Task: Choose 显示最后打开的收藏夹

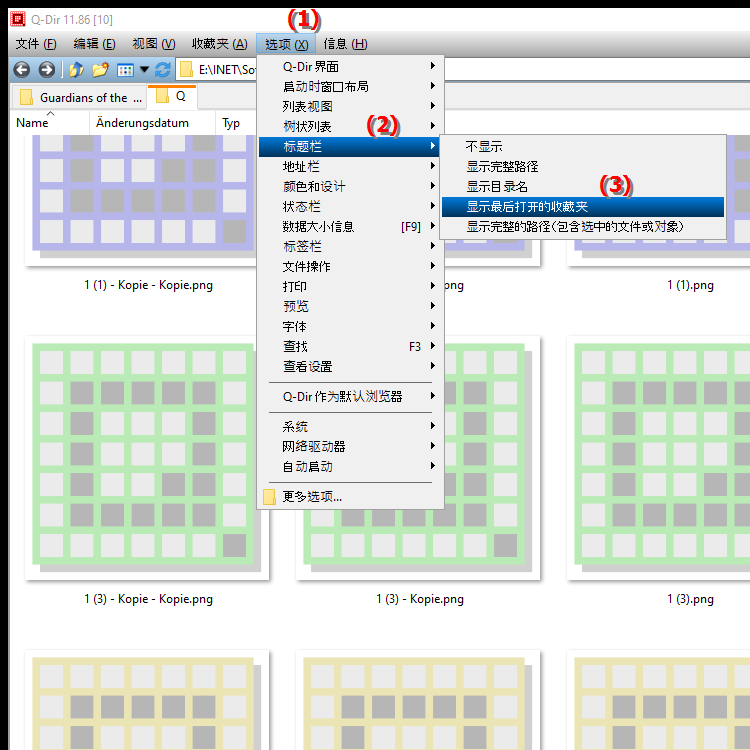Action: click(x=583, y=207)
